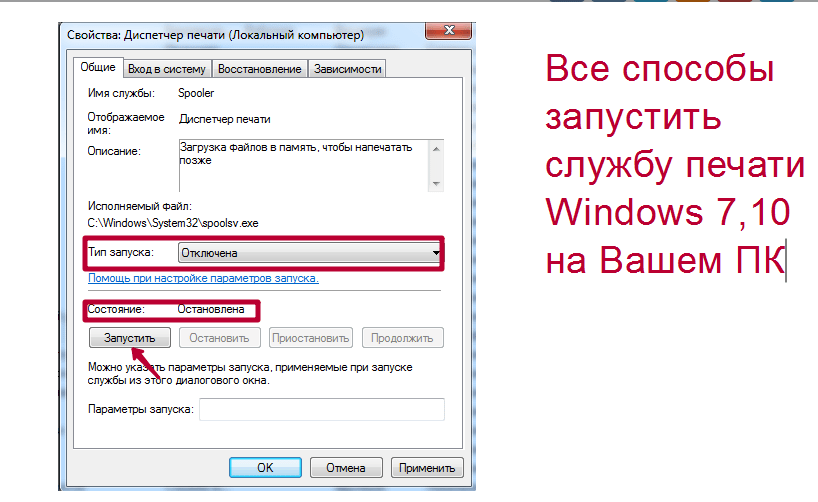
Task: Click the Загрузка файлов в память description text
Action: 296,153
